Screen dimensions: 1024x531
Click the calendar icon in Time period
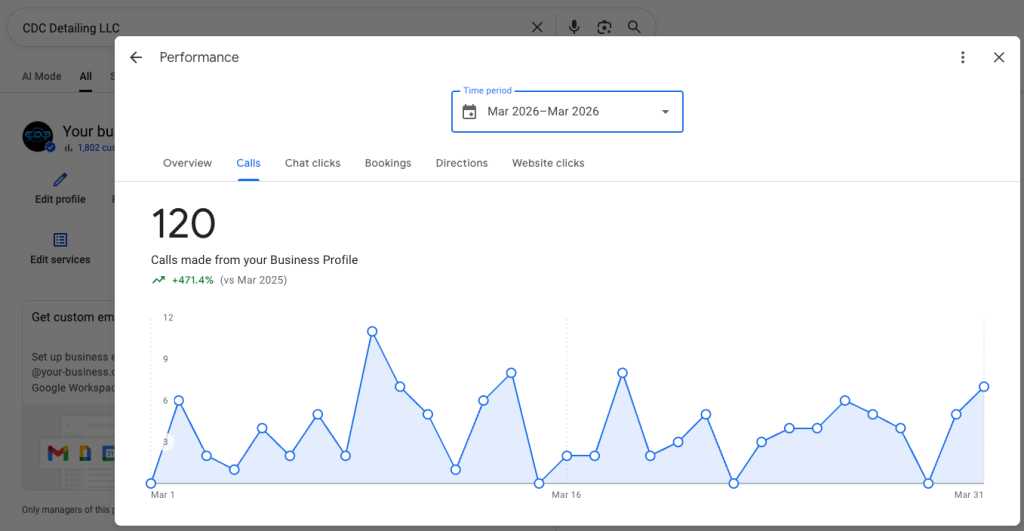(469, 112)
